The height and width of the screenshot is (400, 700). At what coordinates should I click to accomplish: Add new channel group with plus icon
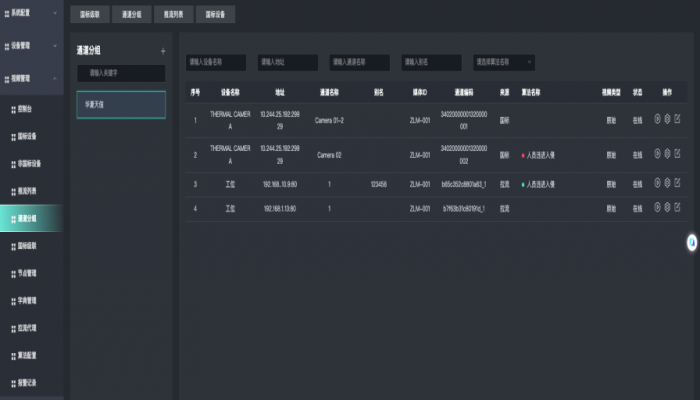pyautogui.click(x=162, y=50)
